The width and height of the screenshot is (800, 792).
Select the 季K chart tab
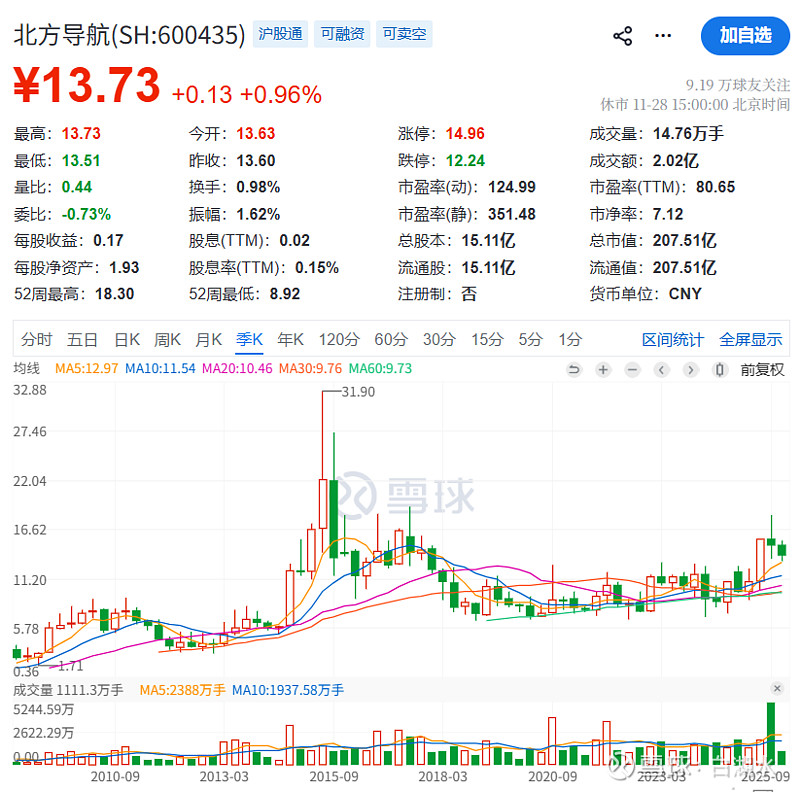249,339
